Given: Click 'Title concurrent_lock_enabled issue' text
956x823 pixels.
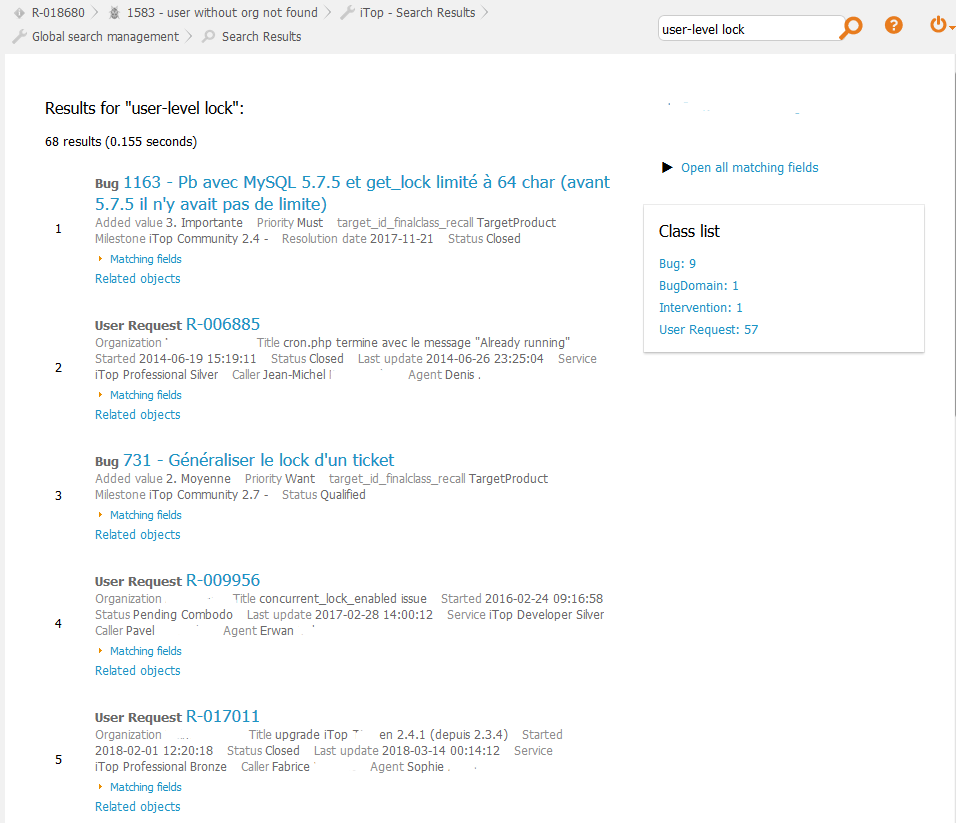Looking at the screenshot, I should click(329, 599).
